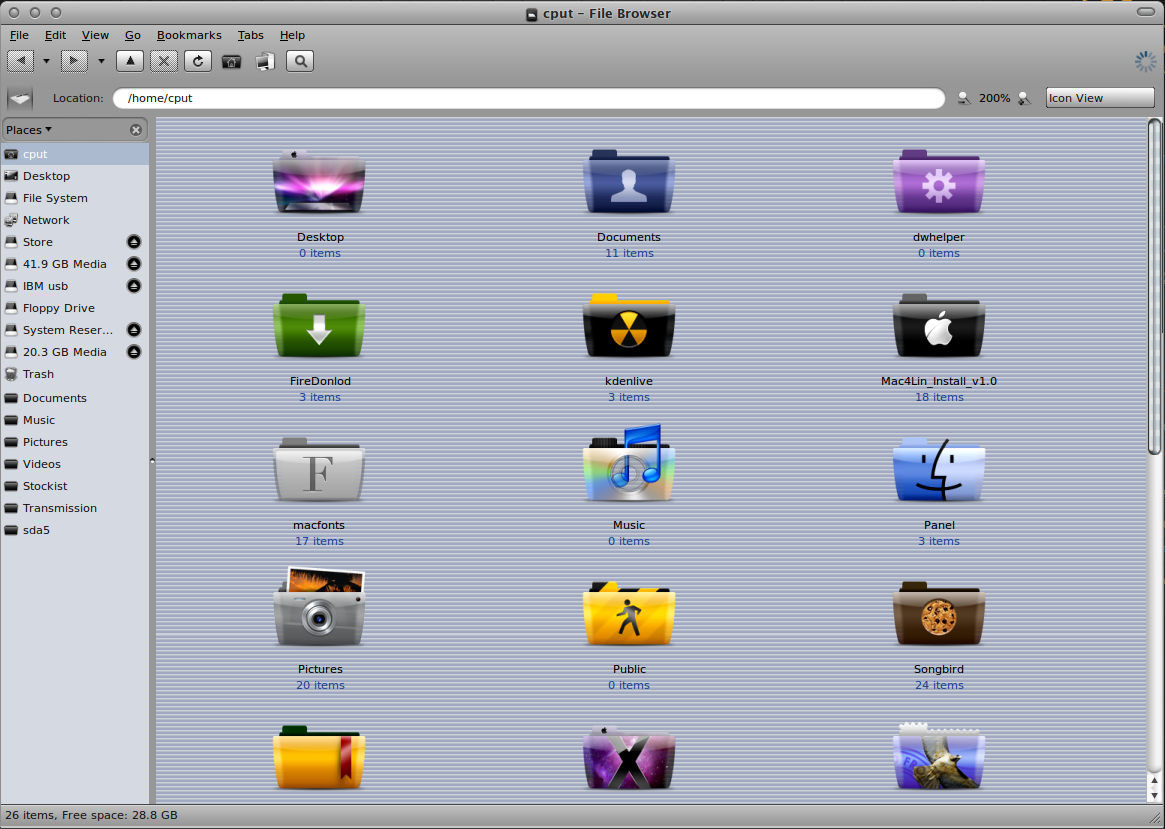Viewport: 1165px width, 829px height.
Task: Open the Stockist bookmark
Action: [x=75, y=486]
